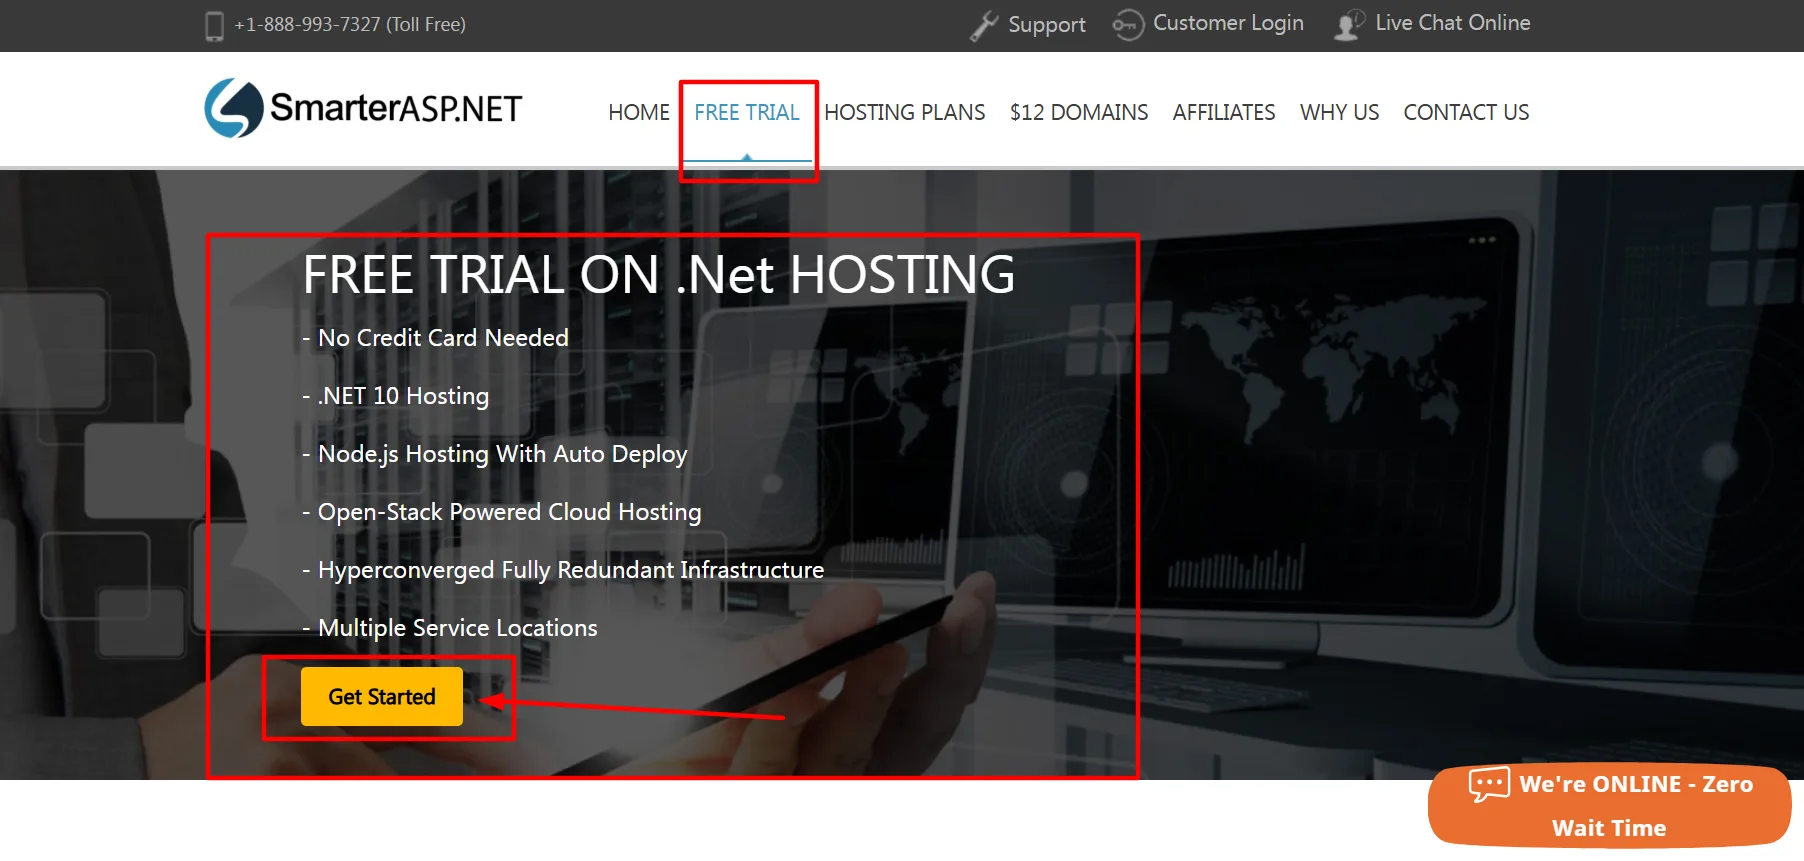Click the toll-free phone number
1804x861 pixels.
(350, 25)
